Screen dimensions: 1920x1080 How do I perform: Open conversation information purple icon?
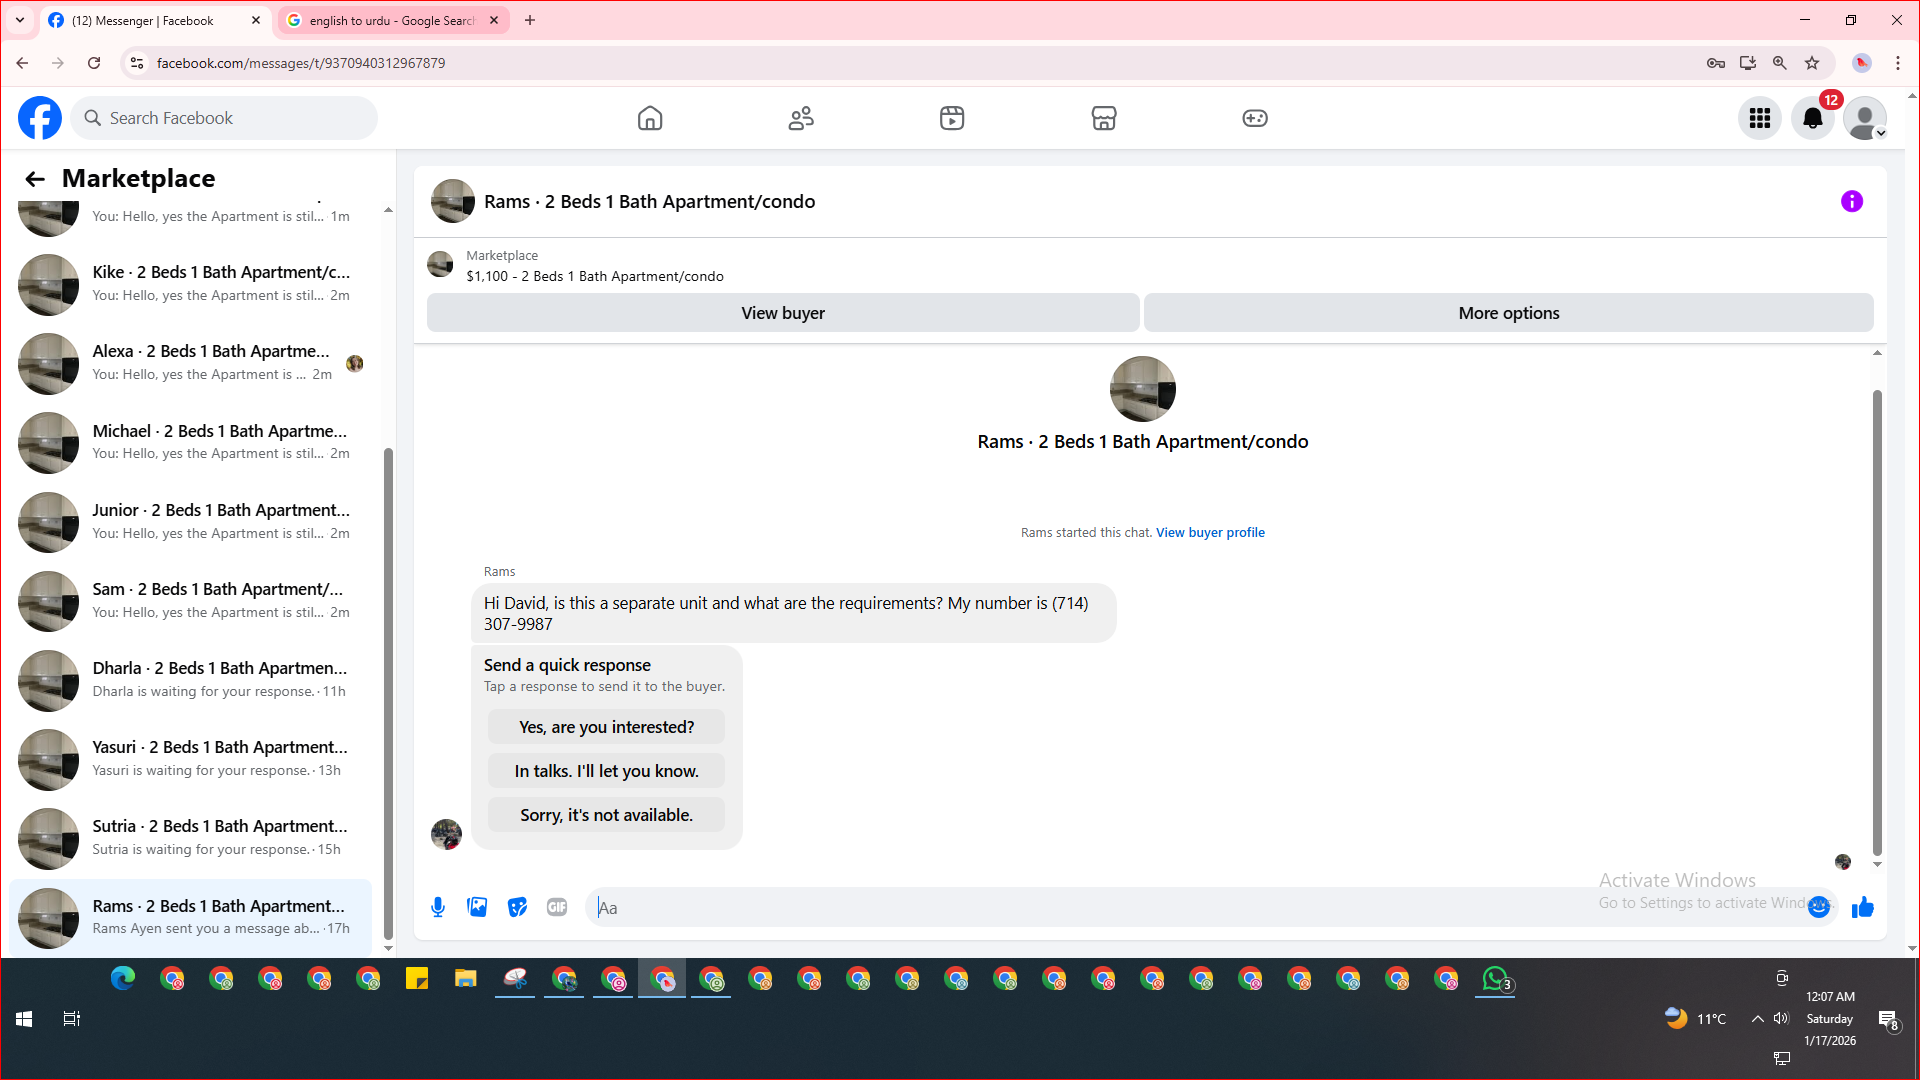tap(1851, 201)
